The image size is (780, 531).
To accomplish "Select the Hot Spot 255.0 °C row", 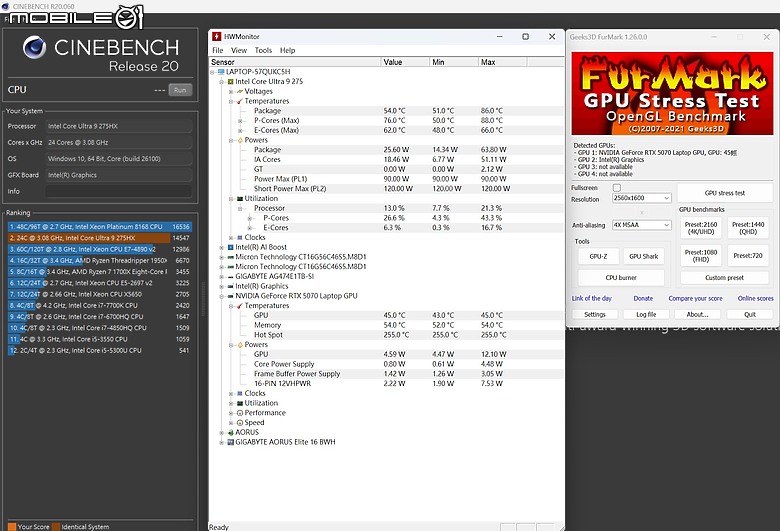I will [x=386, y=335].
